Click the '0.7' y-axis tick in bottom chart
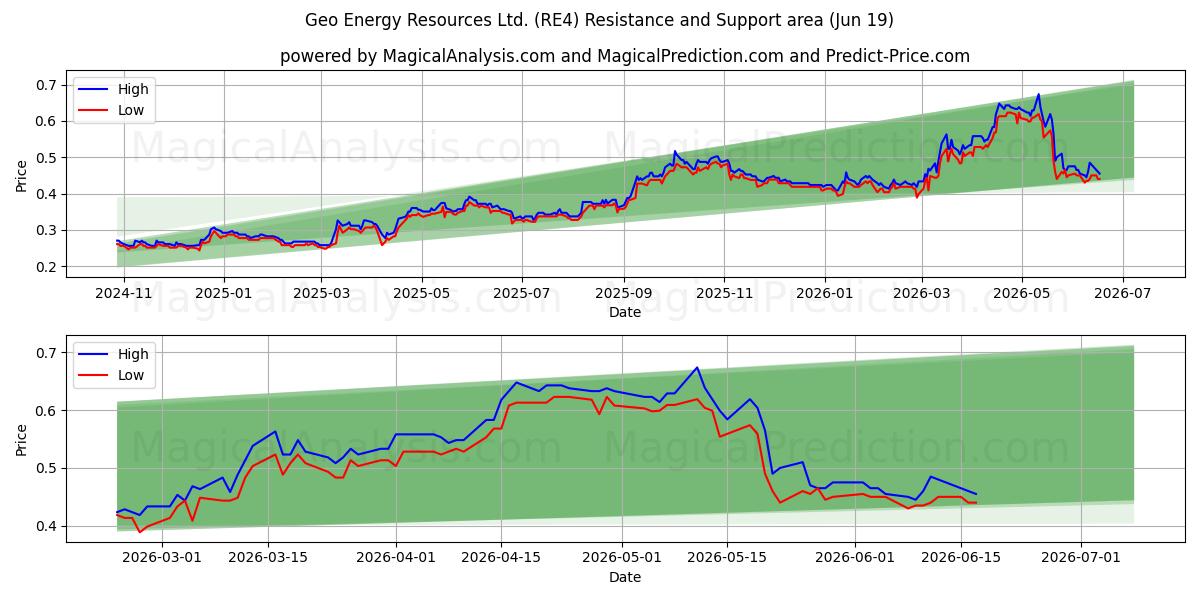This screenshot has width=1200, height=600. point(47,352)
